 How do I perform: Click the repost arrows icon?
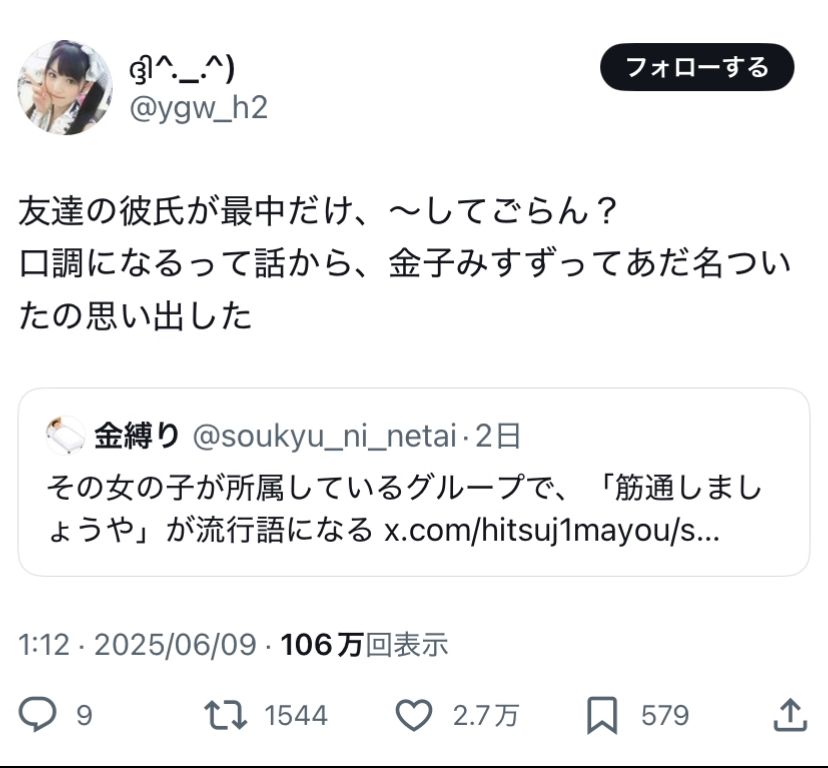click(223, 714)
